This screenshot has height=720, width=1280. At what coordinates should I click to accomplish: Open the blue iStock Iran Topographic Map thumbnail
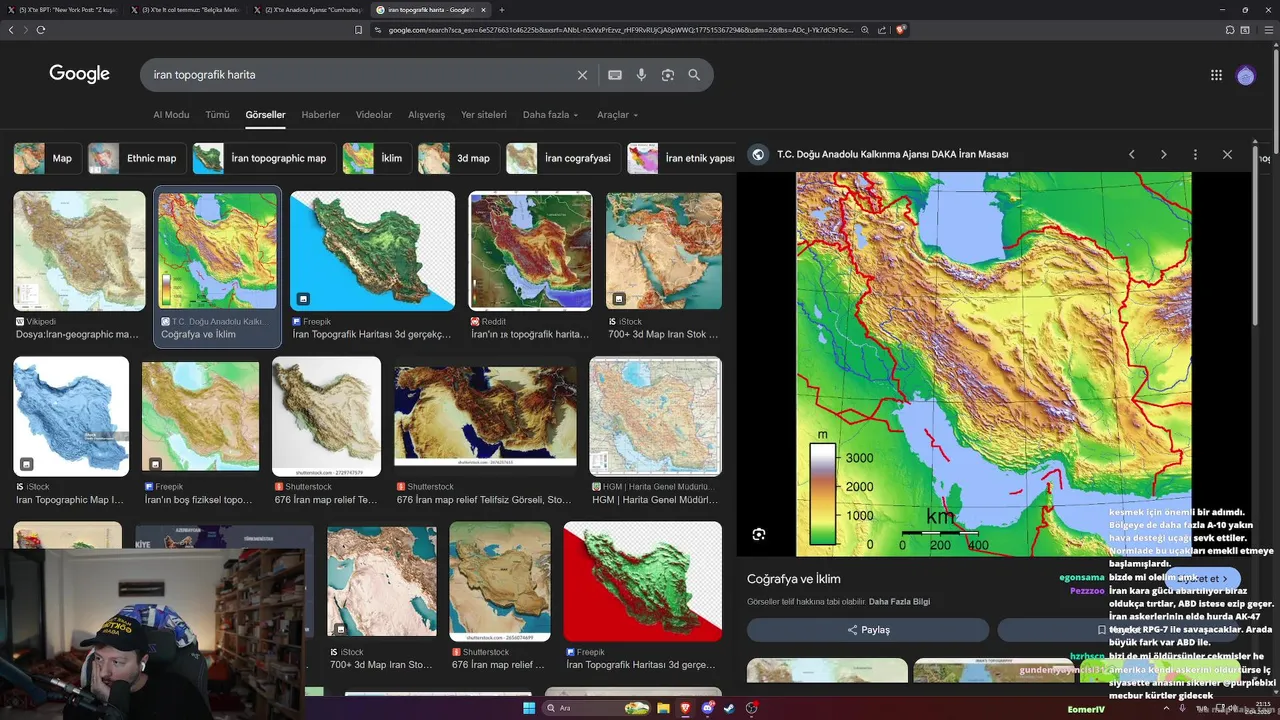coord(71,416)
